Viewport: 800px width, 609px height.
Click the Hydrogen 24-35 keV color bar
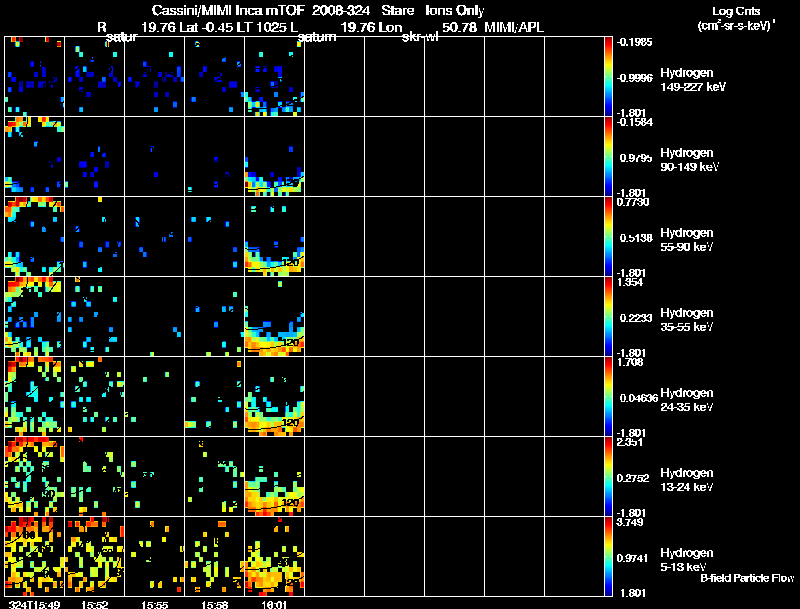coord(608,397)
